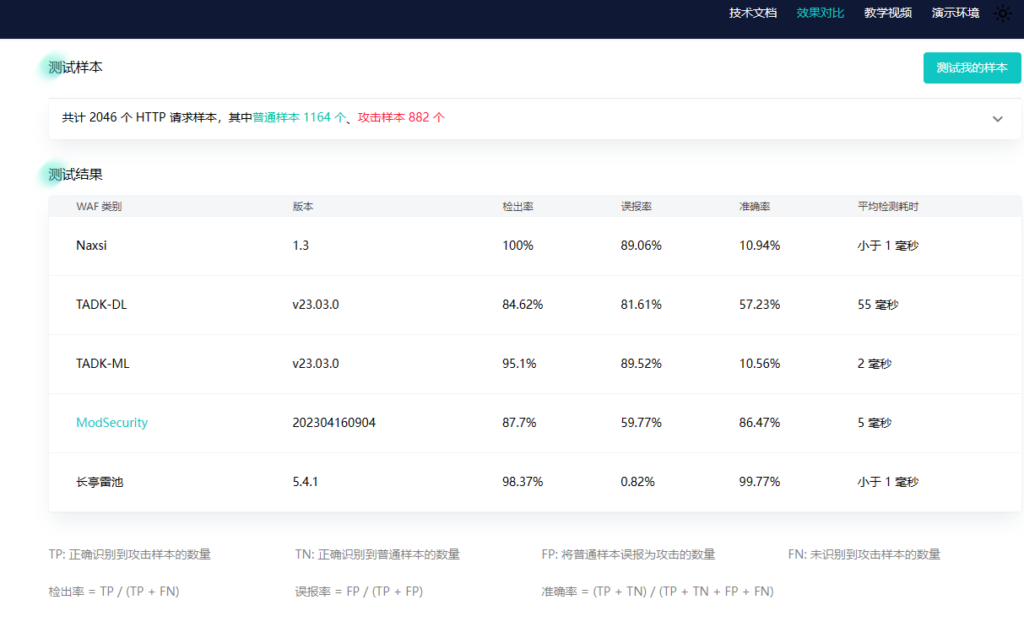1024x627 pixels.
Task: Click the WAF 类别 column header
Action: [x=99, y=206]
